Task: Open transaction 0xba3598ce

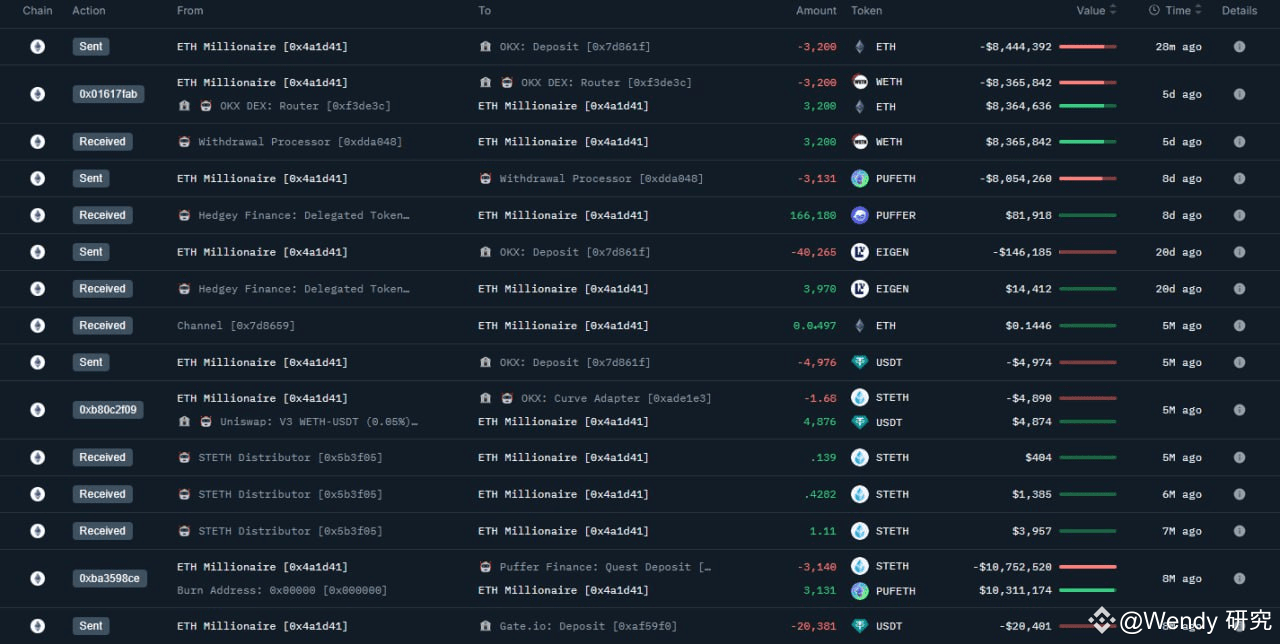Action: (x=110, y=578)
